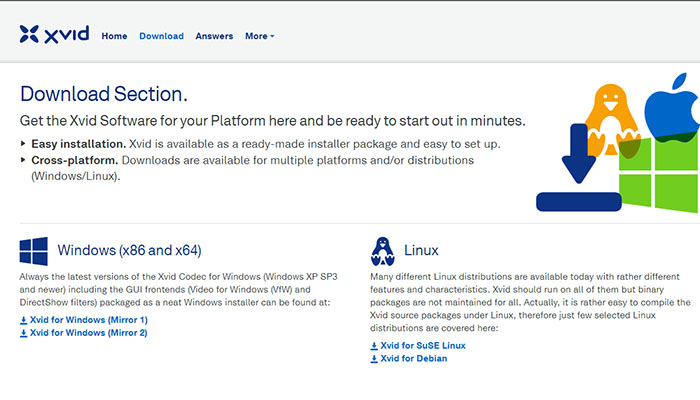Click download arrow icon next to Mirror 2
The height and width of the screenshot is (400, 700).
click(x=24, y=333)
